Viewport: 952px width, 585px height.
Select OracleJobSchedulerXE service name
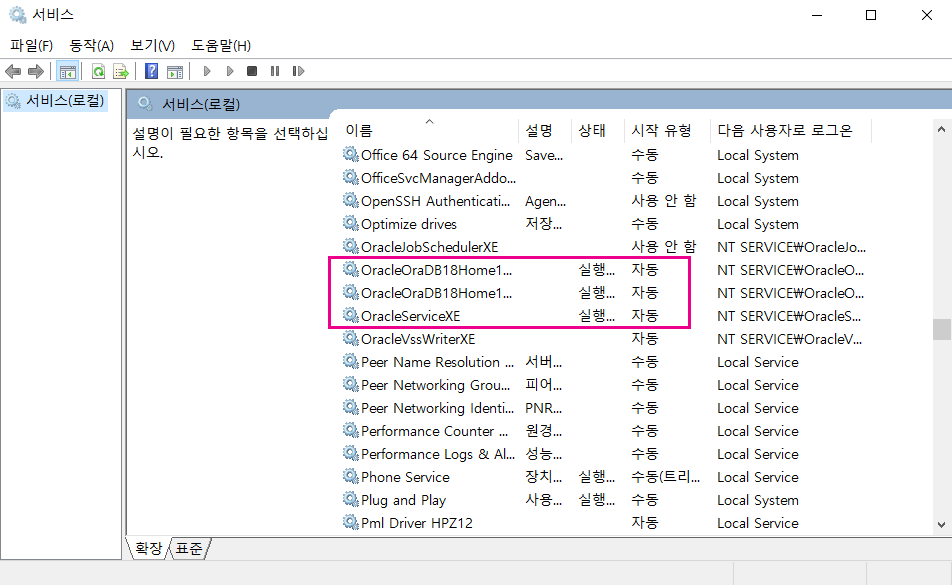[429, 247]
